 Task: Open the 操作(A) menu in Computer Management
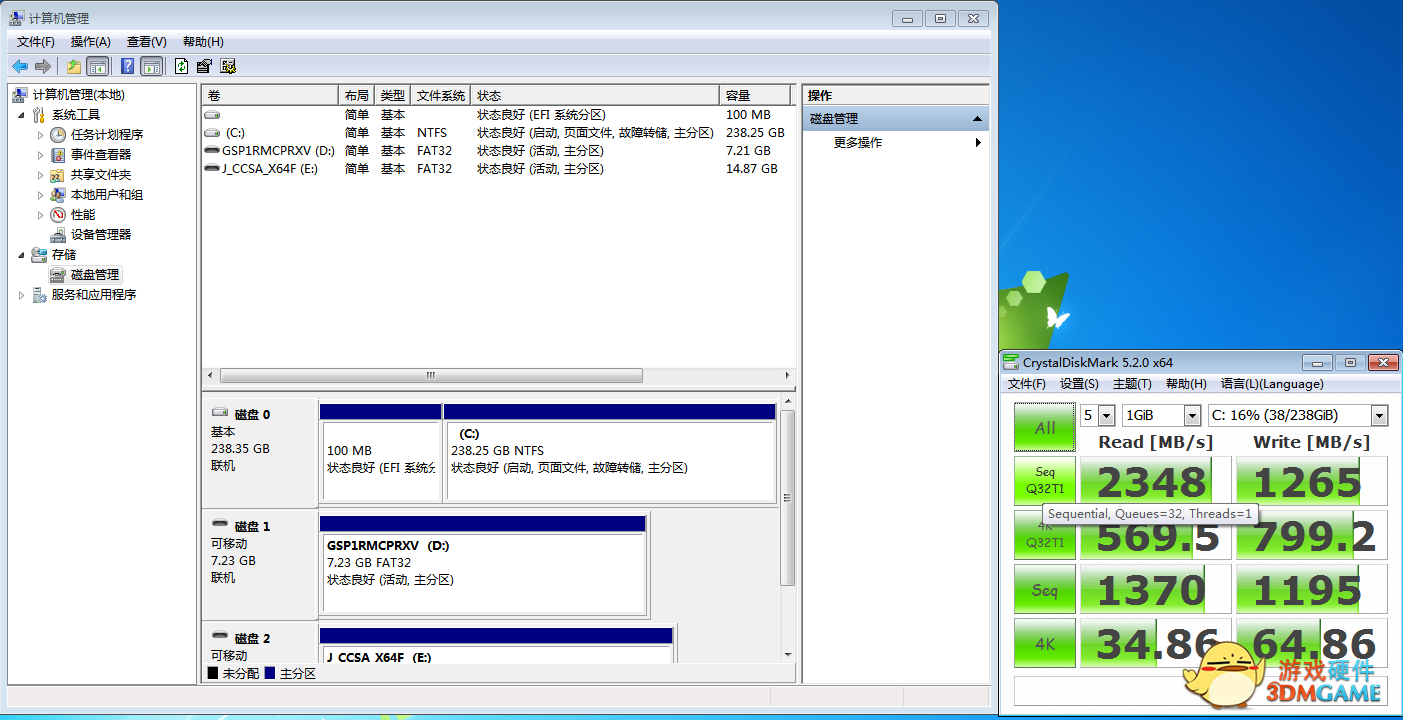pos(90,42)
